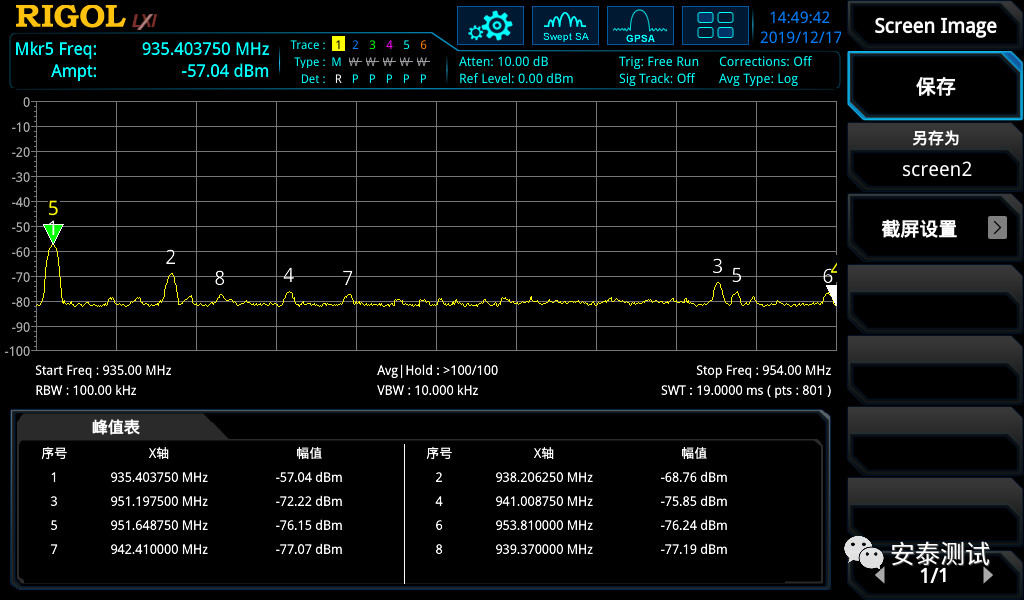Expand the chevron beside 截屏设置
The width and height of the screenshot is (1024, 600).
(997, 227)
